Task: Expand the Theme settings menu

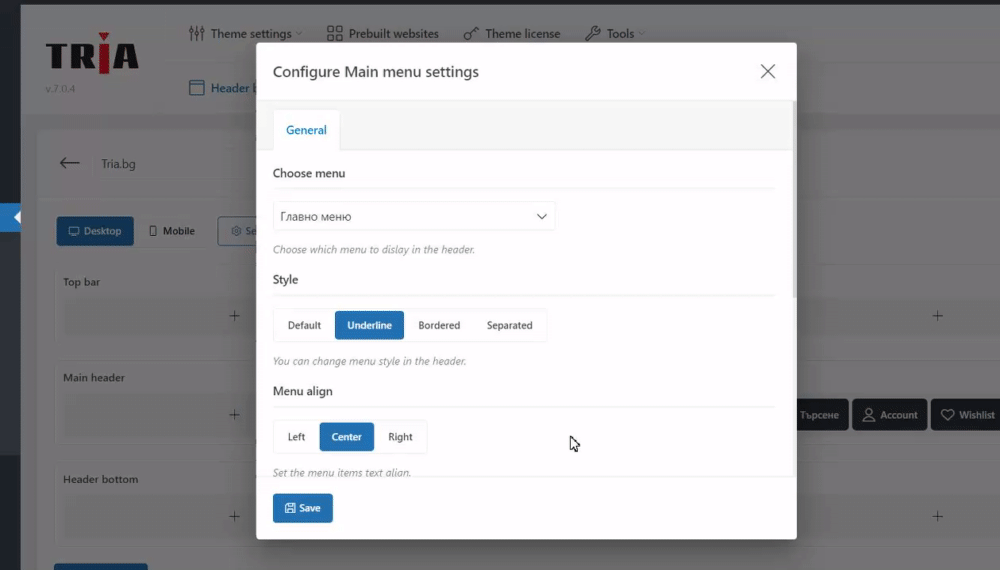Action: pos(245,34)
